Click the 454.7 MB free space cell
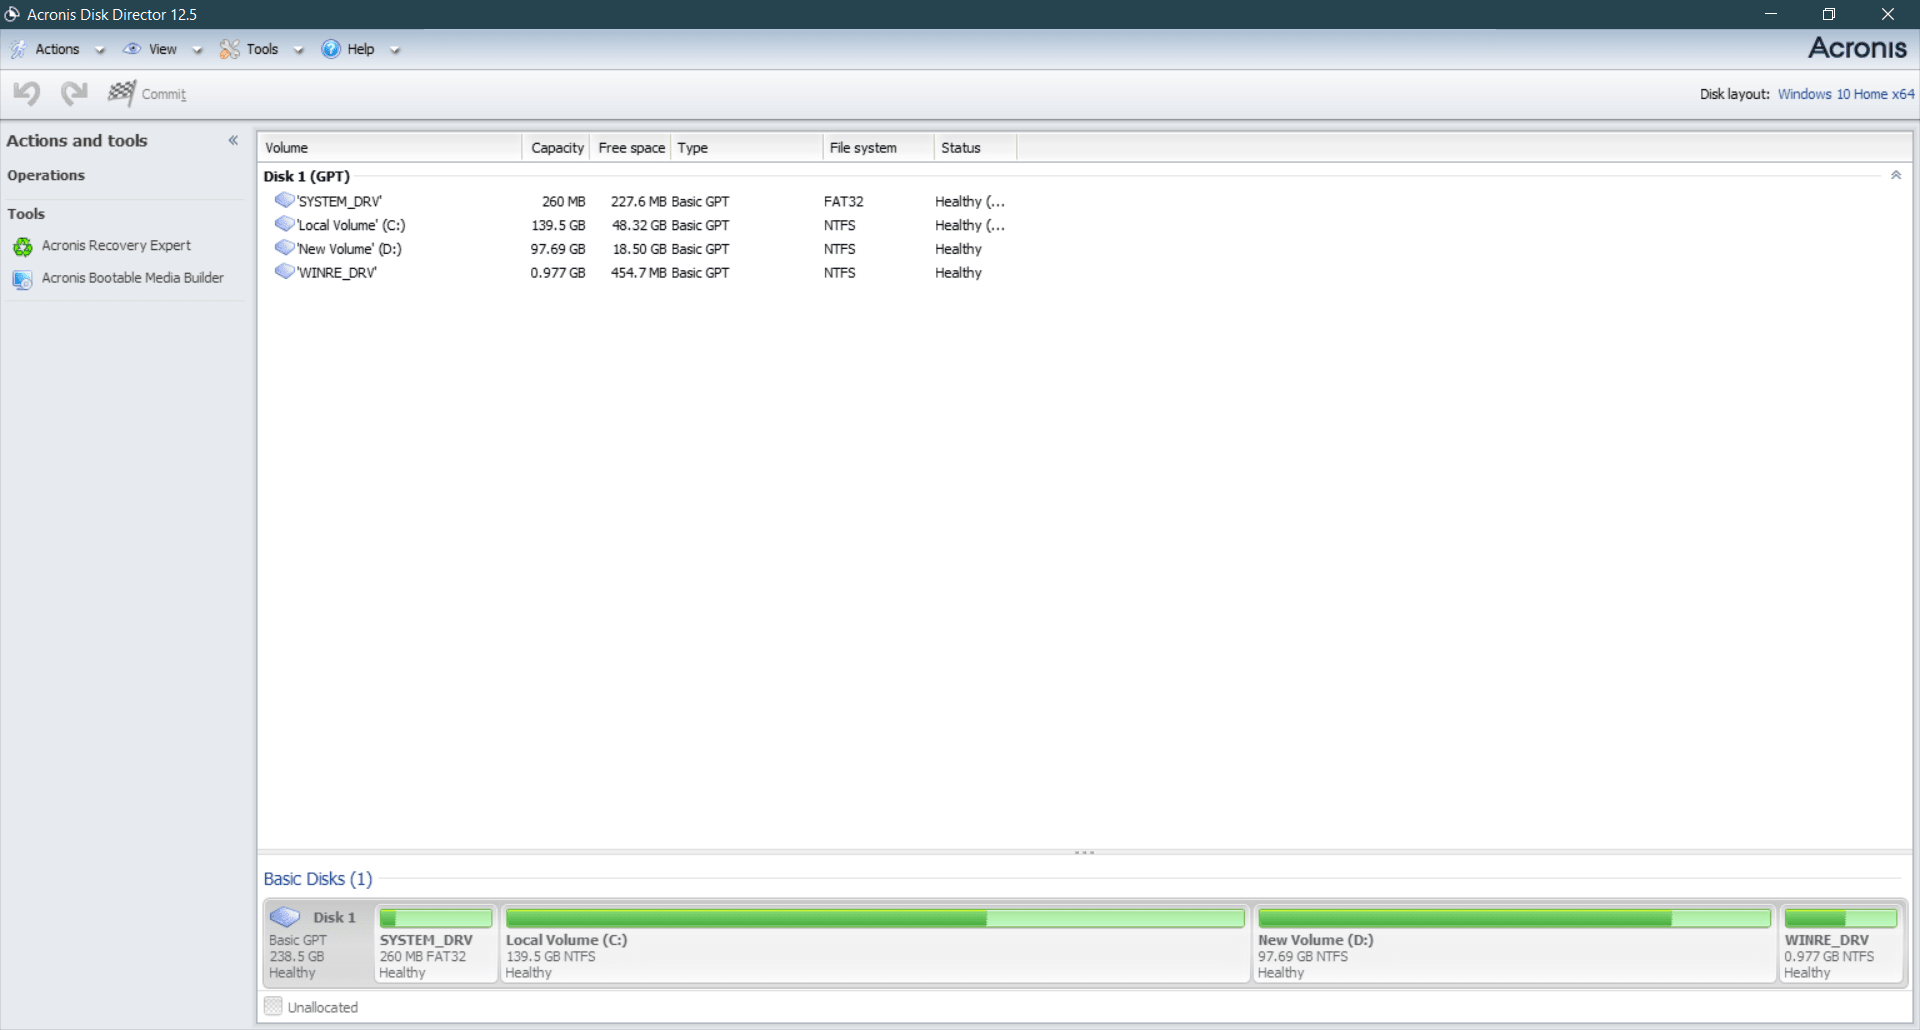The height and width of the screenshot is (1030, 1920). point(638,273)
